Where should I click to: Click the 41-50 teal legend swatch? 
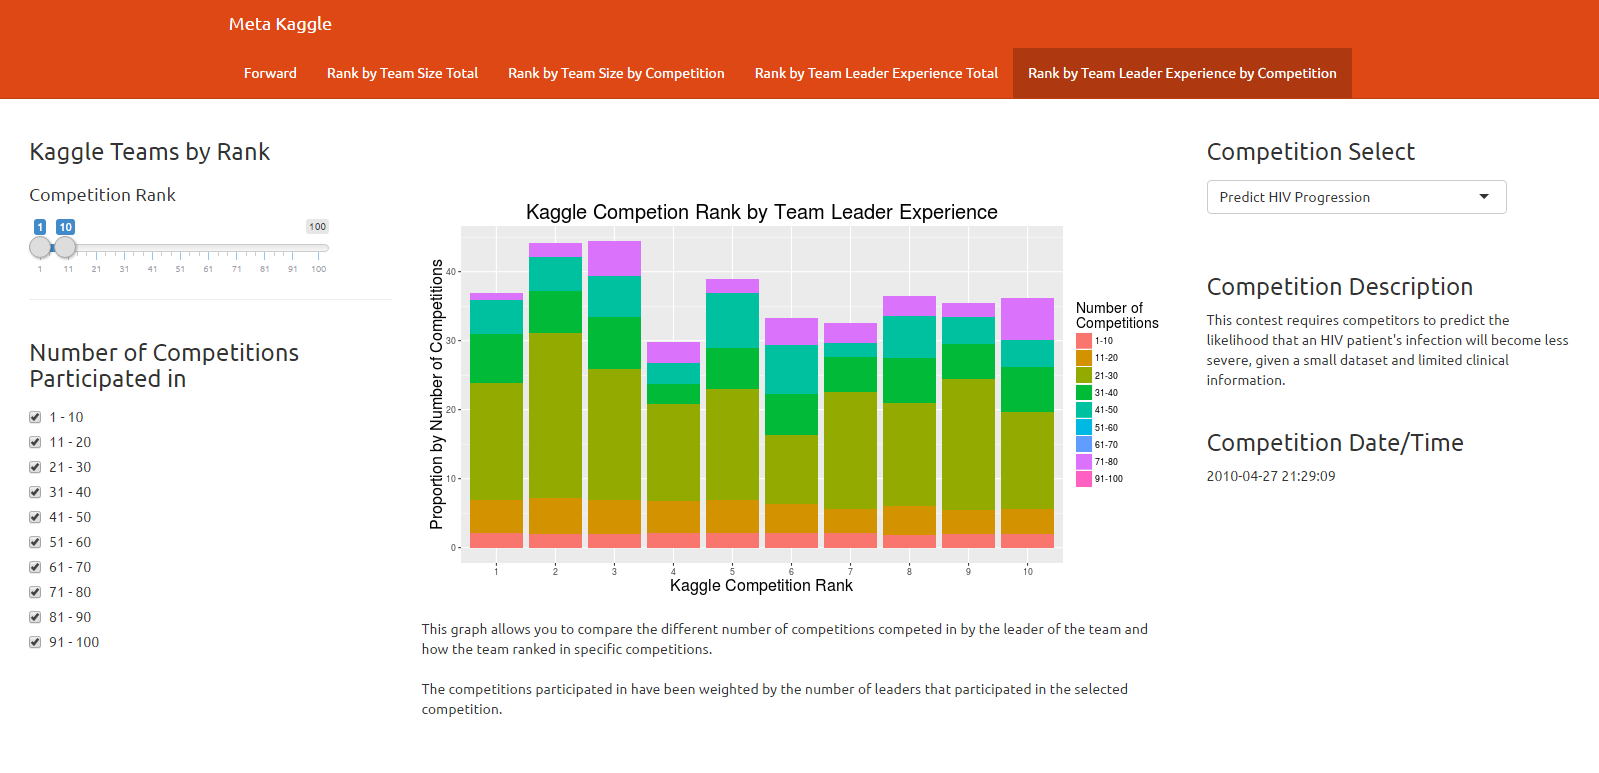(x=1084, y=410)
